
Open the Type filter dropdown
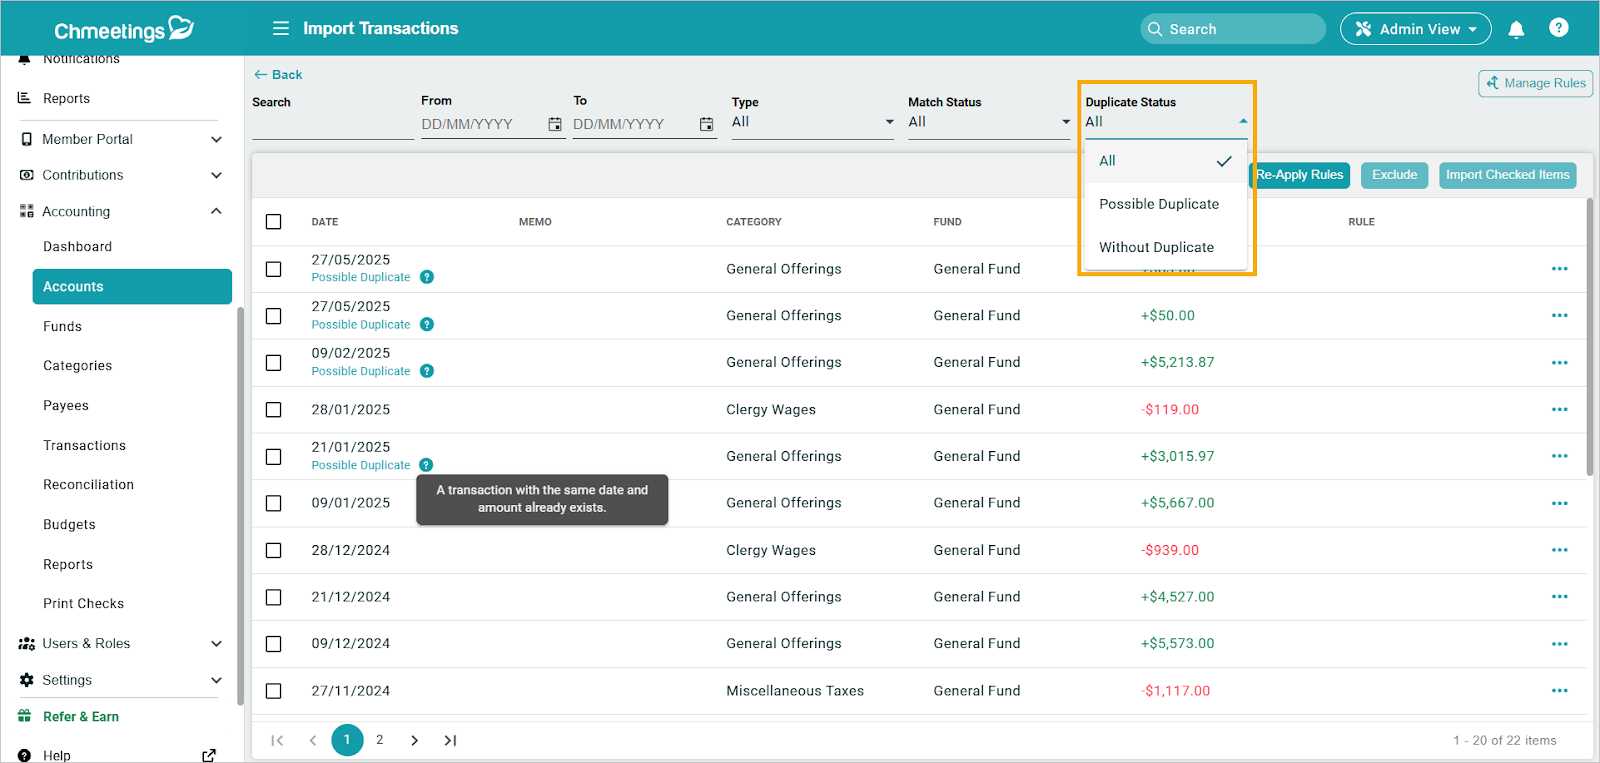(812, 122)
